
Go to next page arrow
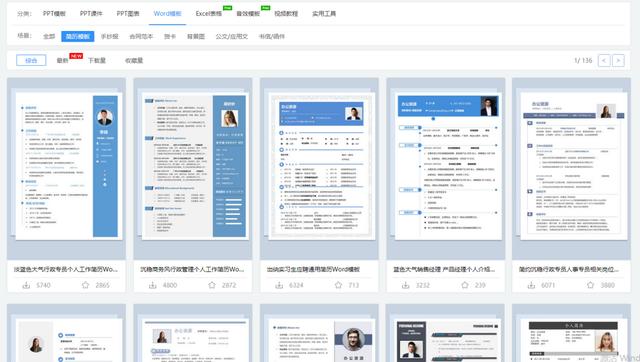point(618,60)
